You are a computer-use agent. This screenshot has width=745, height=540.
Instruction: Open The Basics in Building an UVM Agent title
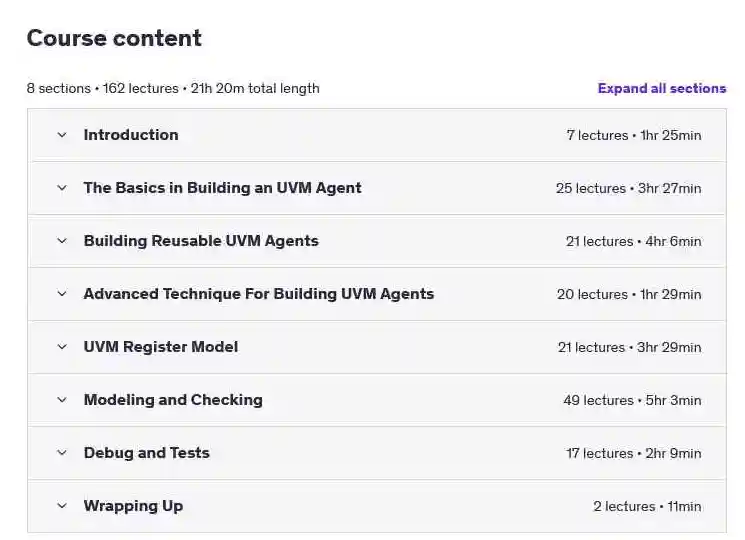click(222, 188)
